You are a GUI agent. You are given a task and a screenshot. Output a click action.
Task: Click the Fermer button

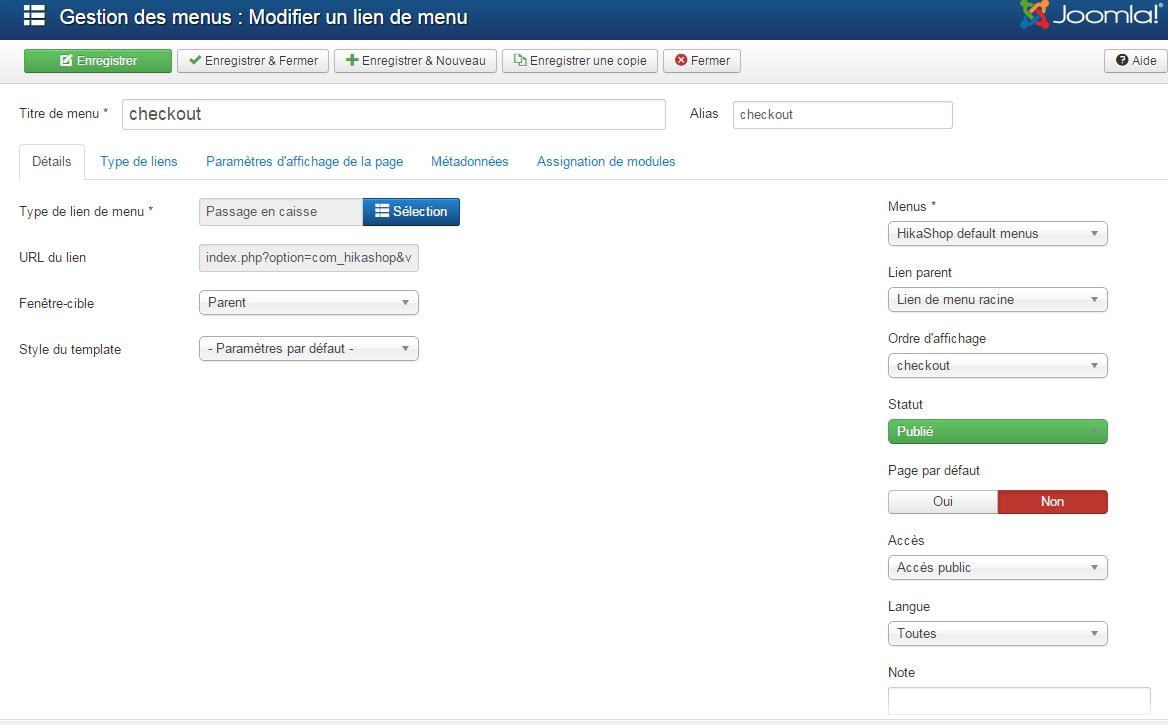click(702, 60)
